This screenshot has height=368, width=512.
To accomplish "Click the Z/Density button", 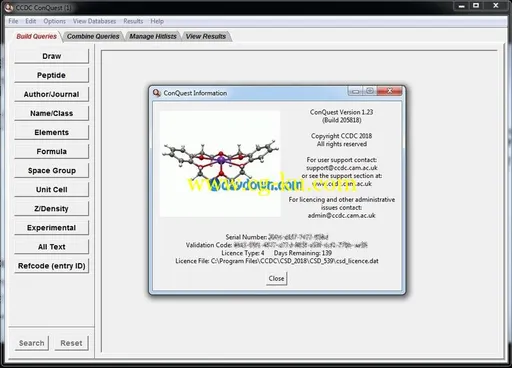I will click(52, 209).
